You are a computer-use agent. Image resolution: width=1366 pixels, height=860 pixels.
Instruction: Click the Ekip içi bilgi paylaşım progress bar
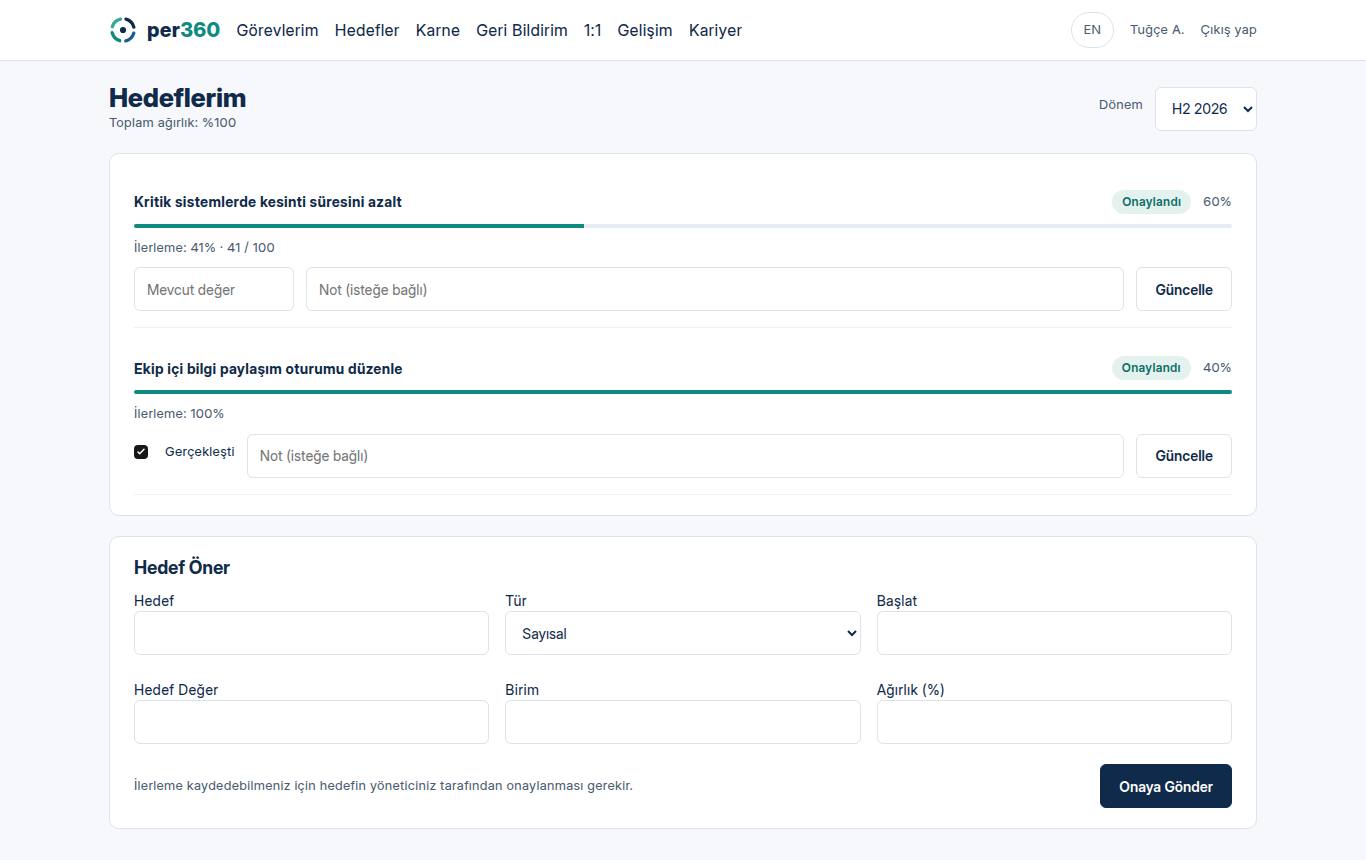click(683, 392)
